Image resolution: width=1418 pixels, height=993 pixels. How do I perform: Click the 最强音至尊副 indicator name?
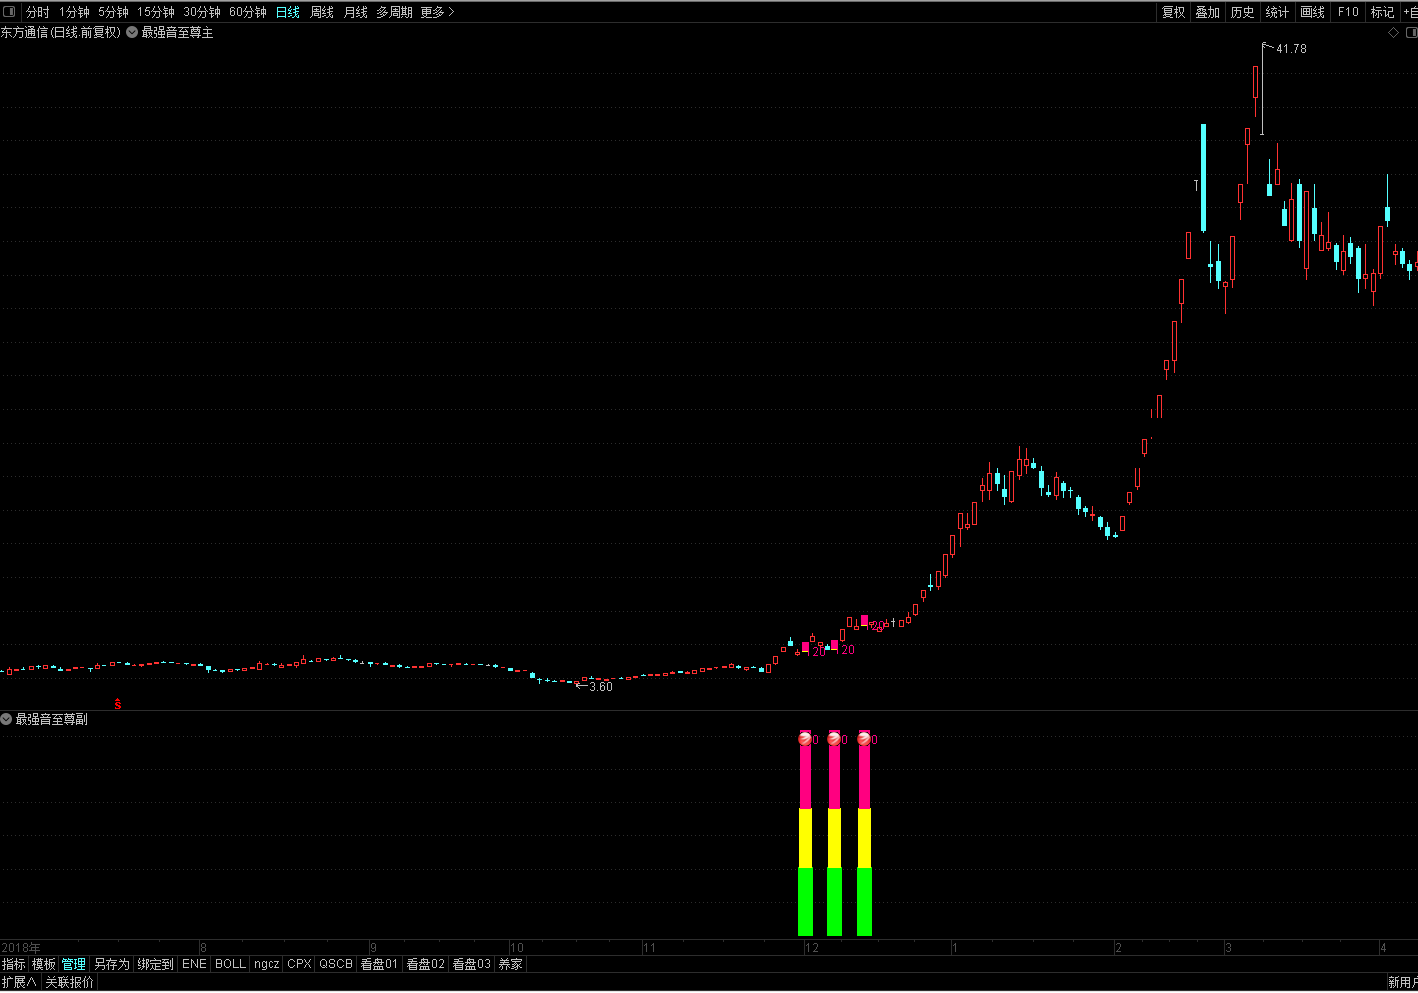point(51,719)
